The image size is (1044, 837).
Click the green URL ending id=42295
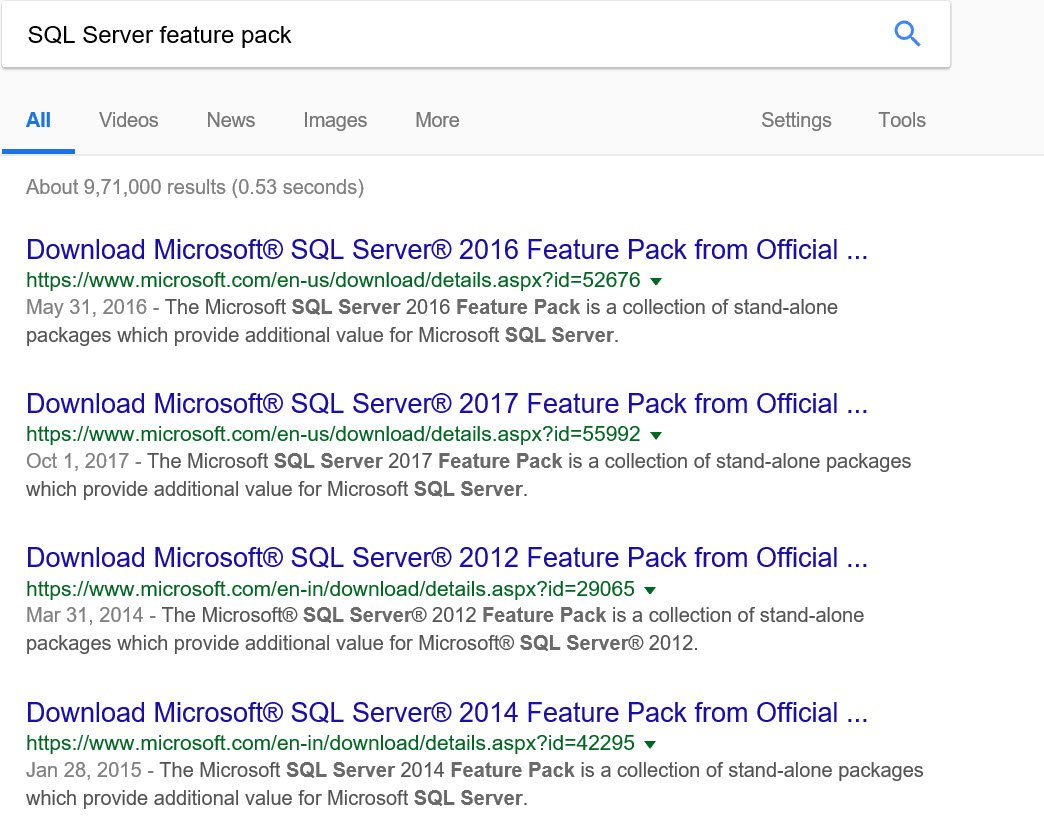(x=330, y=743)
